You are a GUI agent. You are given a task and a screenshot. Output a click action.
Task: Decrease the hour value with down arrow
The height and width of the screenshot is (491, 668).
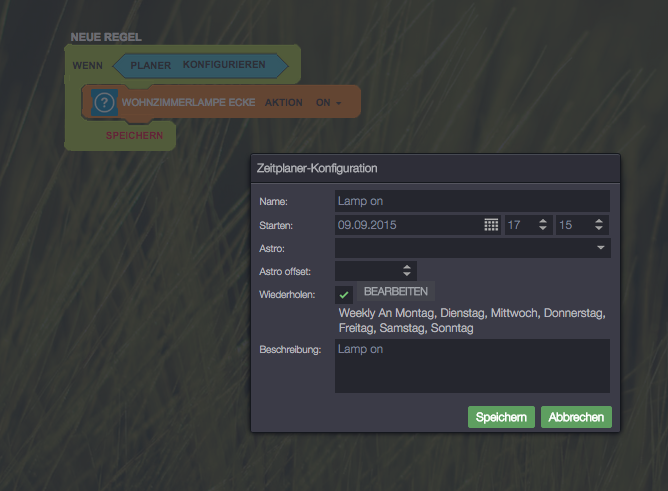click(543, 230)
